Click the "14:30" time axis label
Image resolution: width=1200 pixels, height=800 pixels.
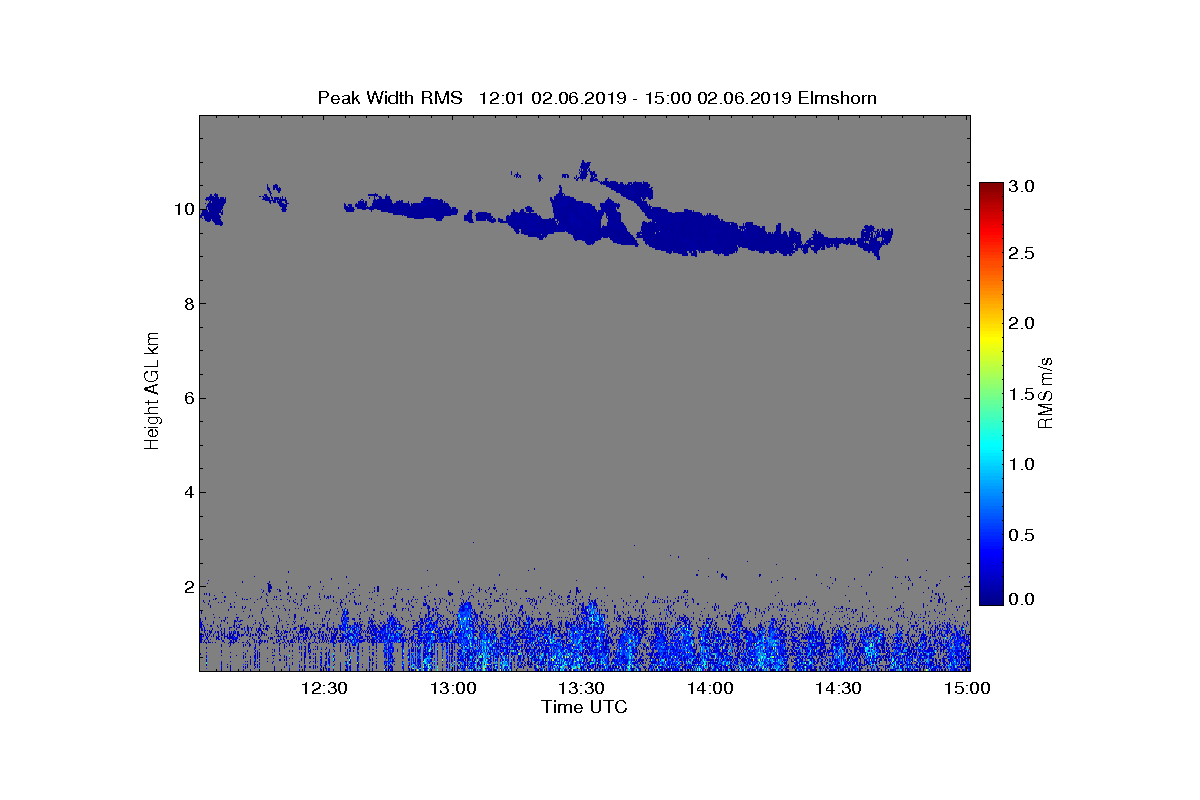[838, 688]
